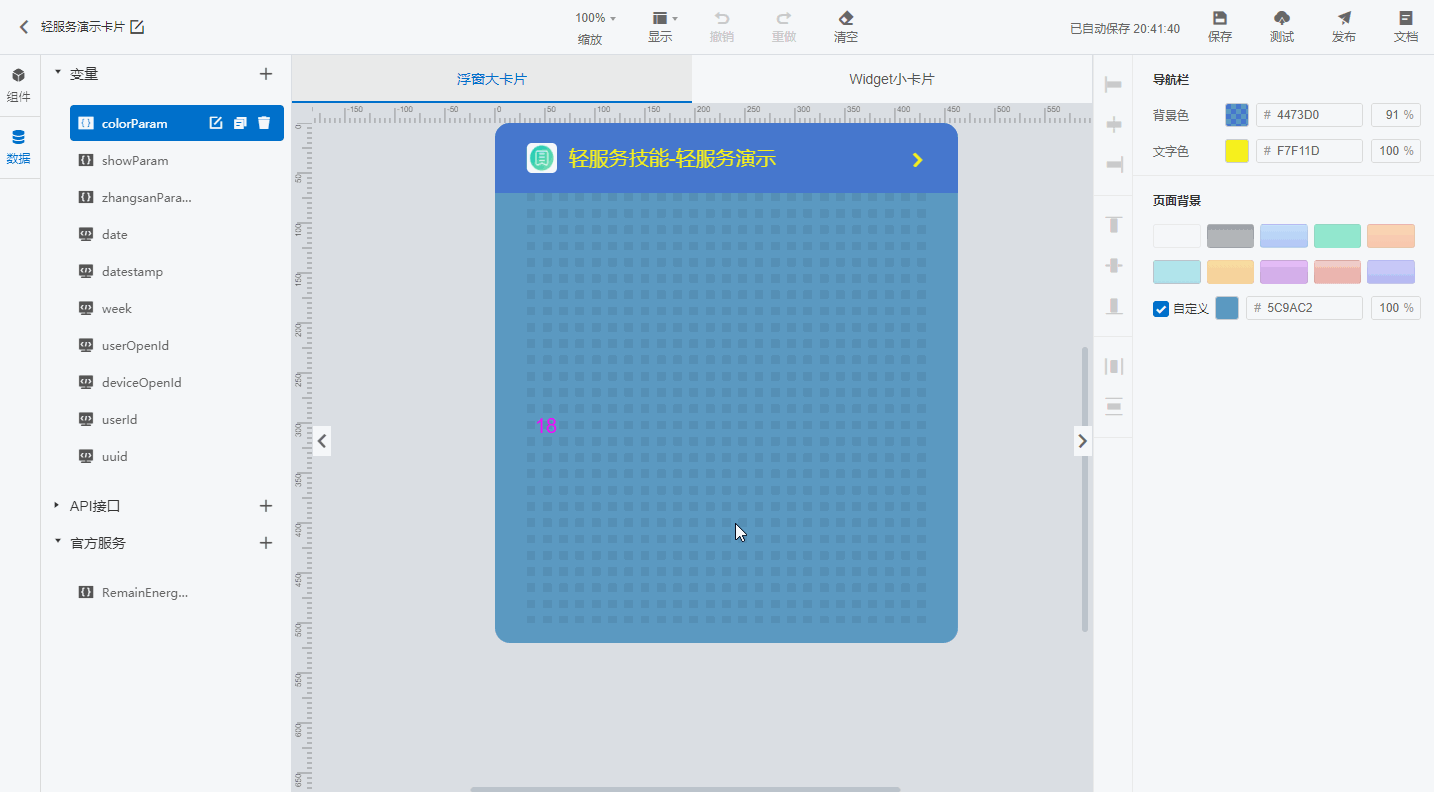Click the yellow 文字色 color swatch

[x=1237, y=151]
